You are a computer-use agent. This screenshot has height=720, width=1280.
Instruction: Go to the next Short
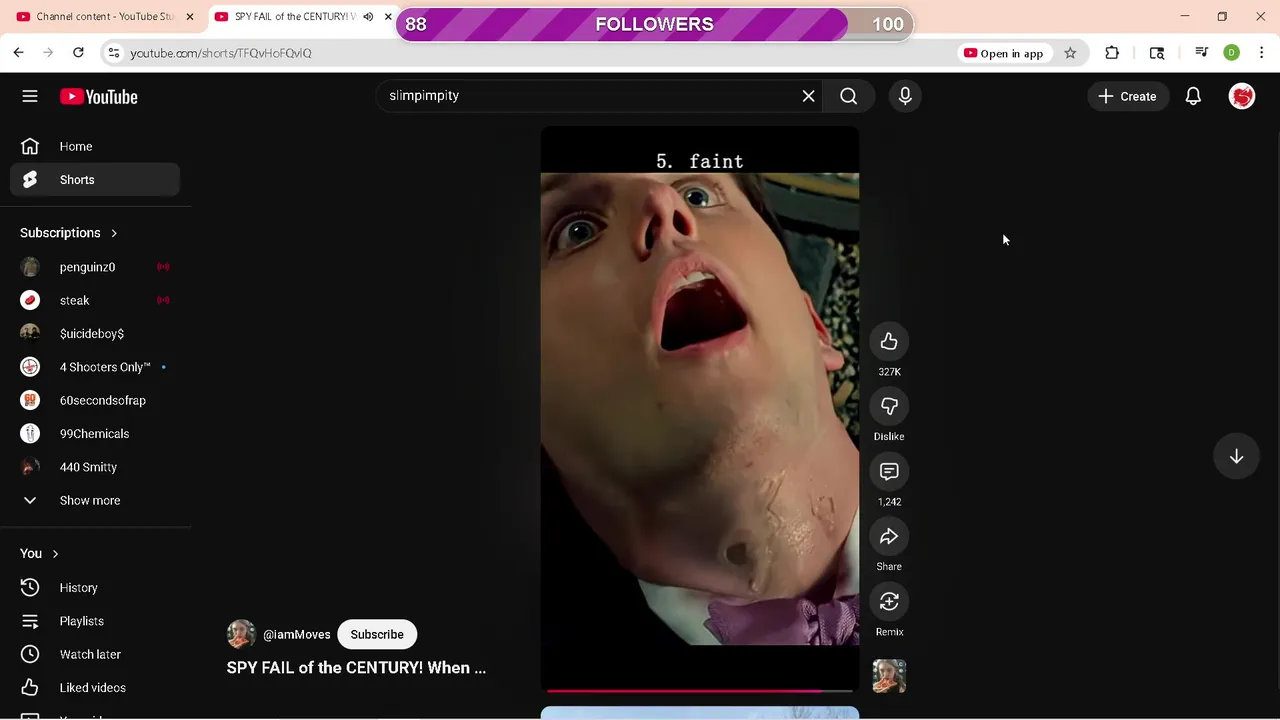coord(1236,456)
